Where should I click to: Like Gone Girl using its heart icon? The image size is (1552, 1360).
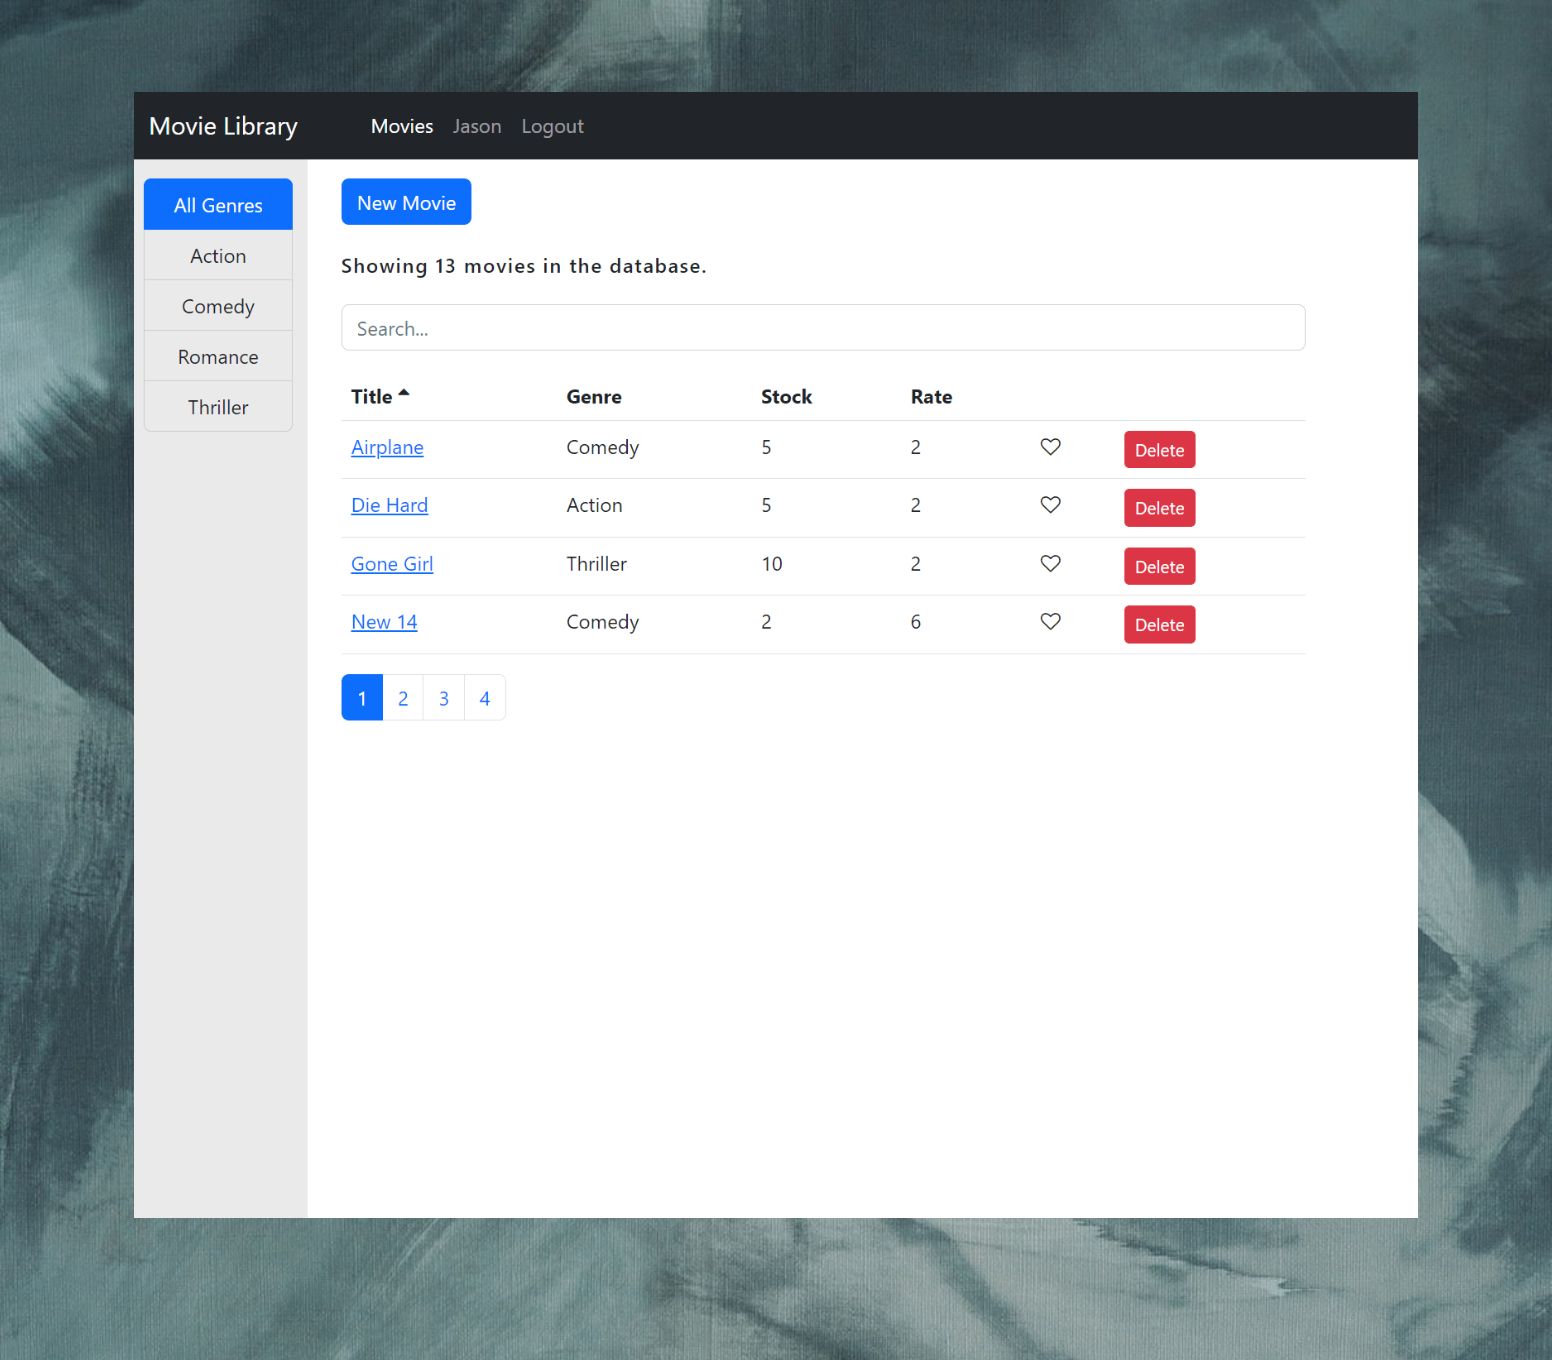pos(1050,564)
